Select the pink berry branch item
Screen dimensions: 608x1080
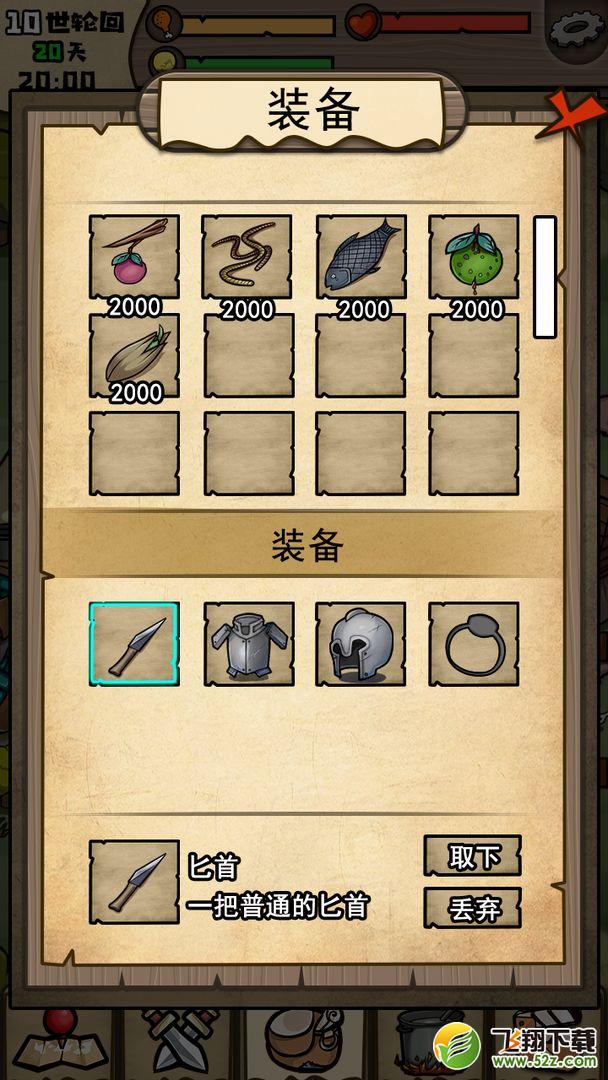(x=134, y=257)
